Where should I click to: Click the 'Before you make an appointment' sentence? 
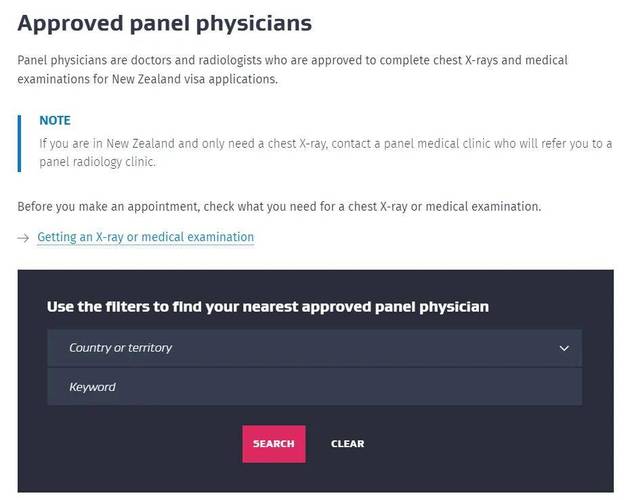pos(279,207)
